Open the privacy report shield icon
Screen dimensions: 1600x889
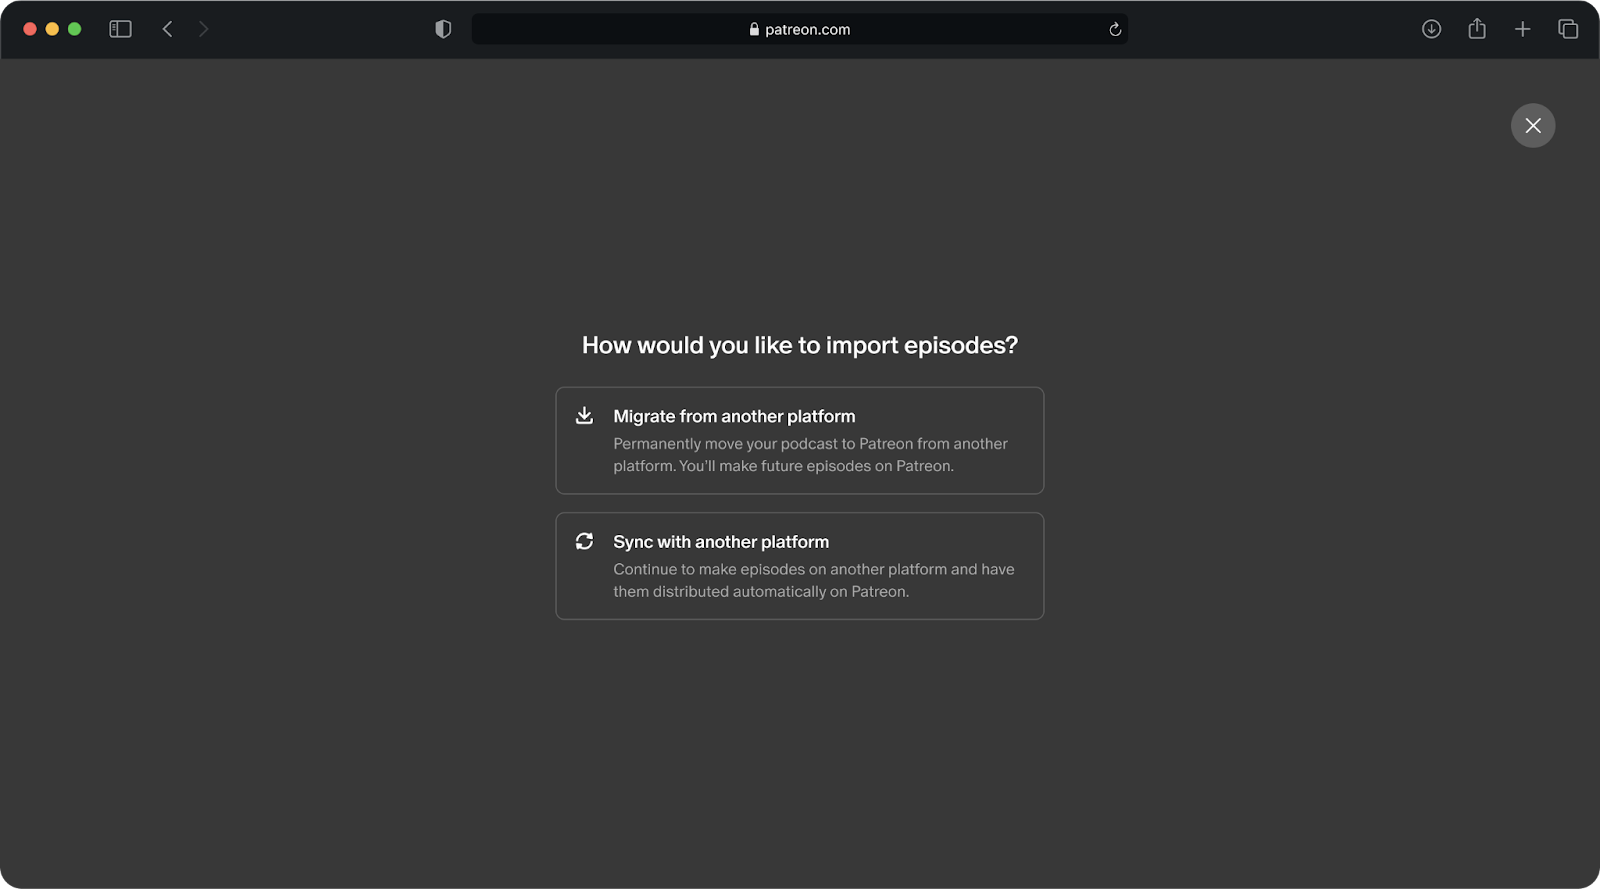443,29
